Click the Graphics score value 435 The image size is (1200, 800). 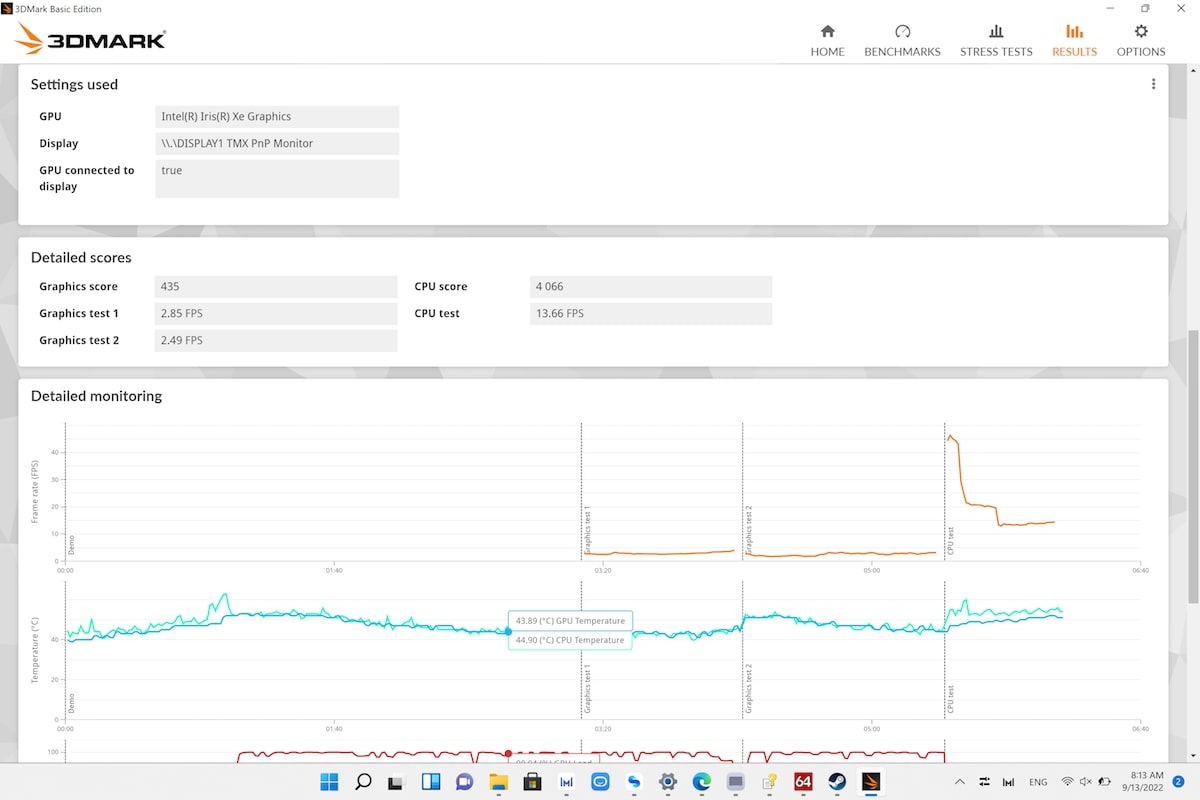[276, 287]
